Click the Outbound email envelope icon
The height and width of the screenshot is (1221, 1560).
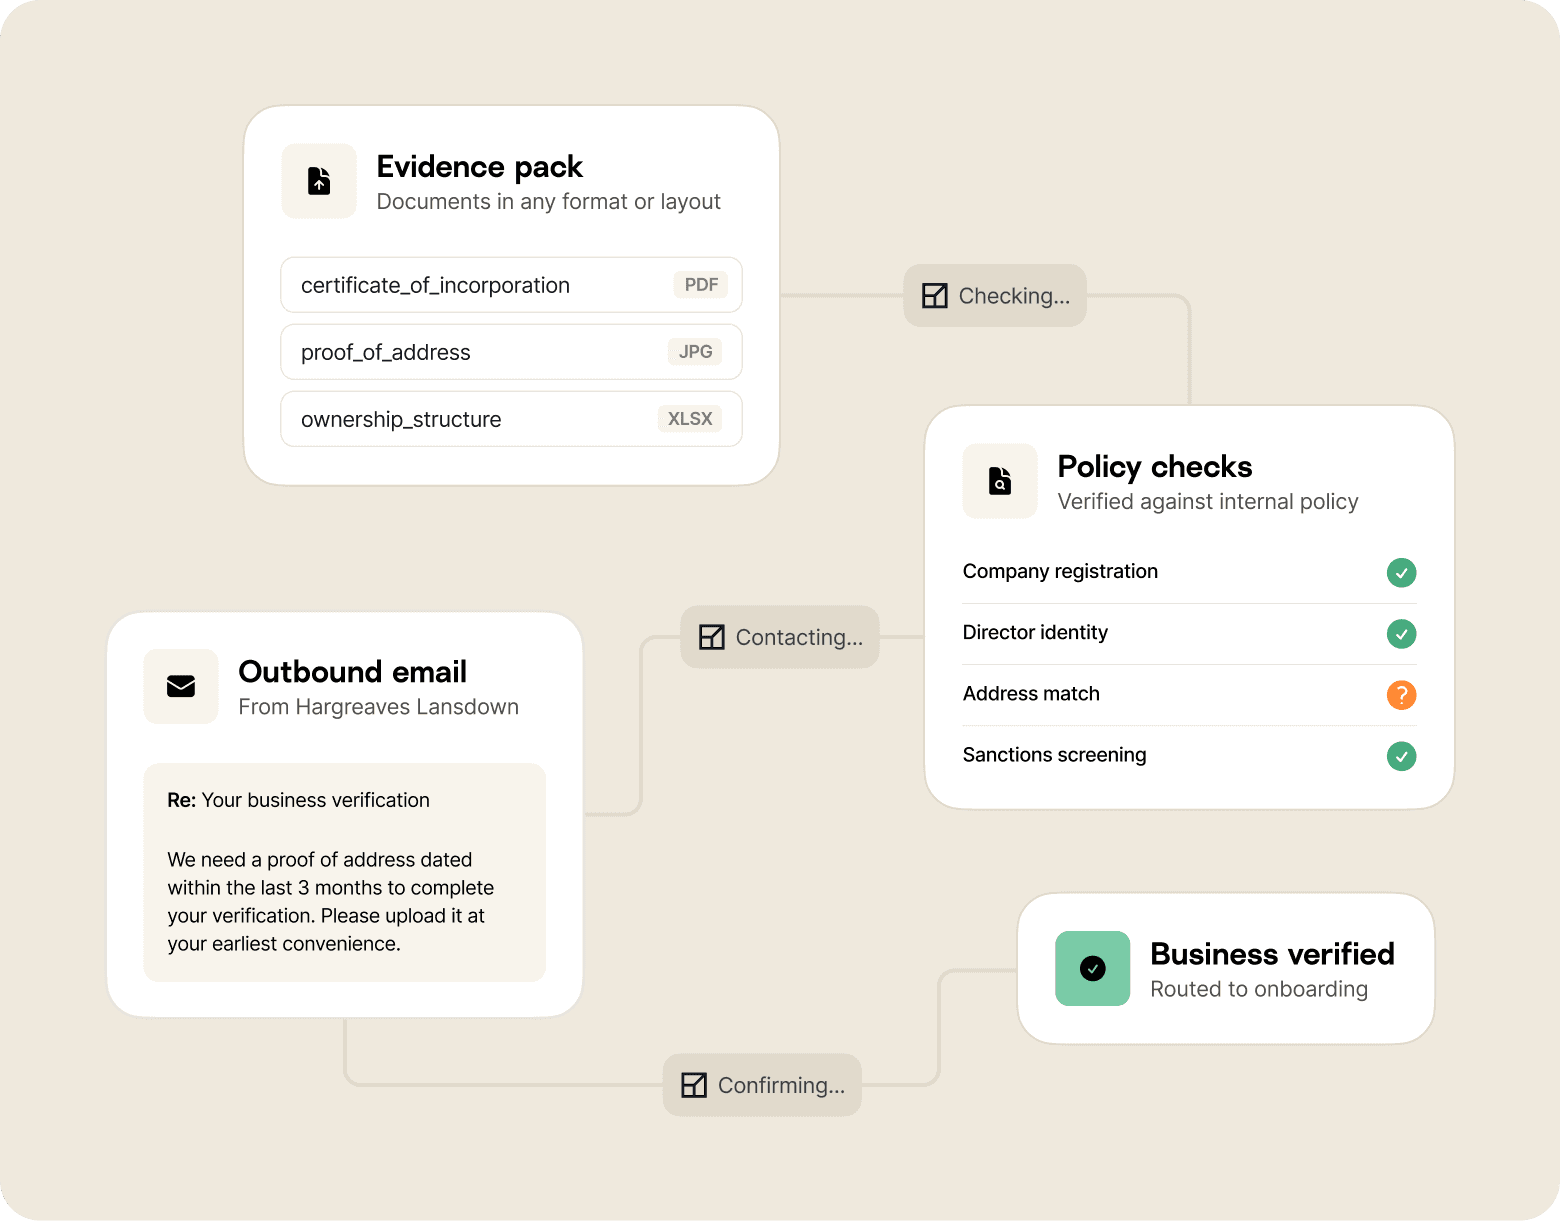tap(181, 686)
